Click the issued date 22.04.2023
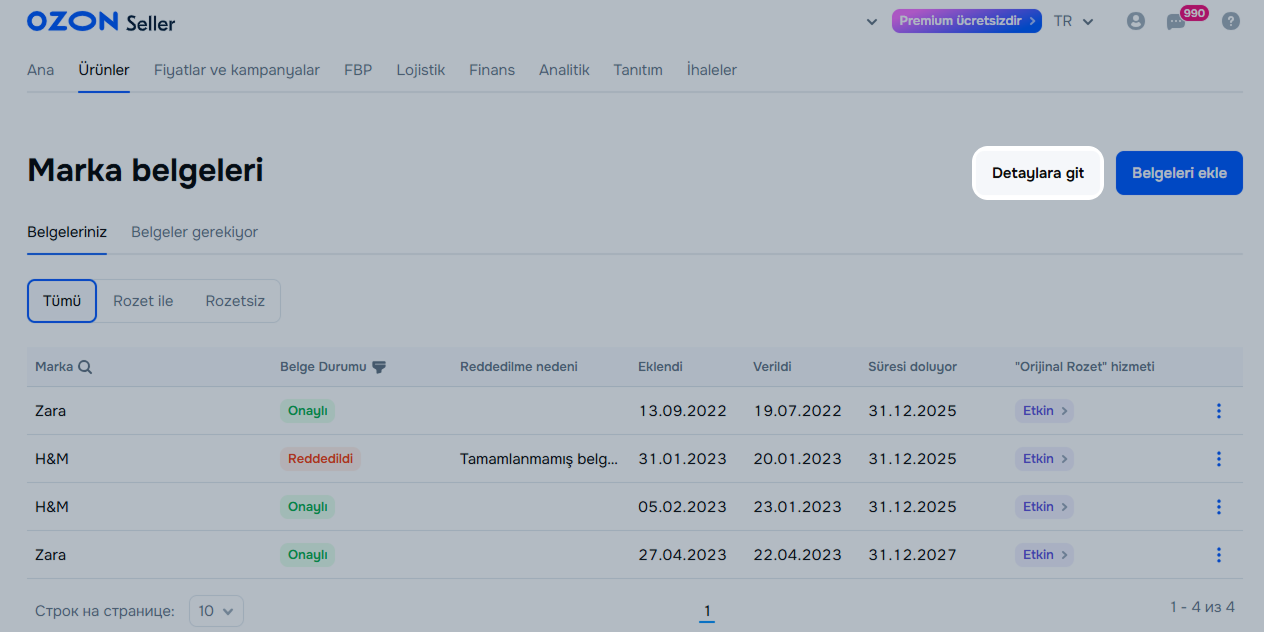The image size is (1264, 632). coord(797,555)
